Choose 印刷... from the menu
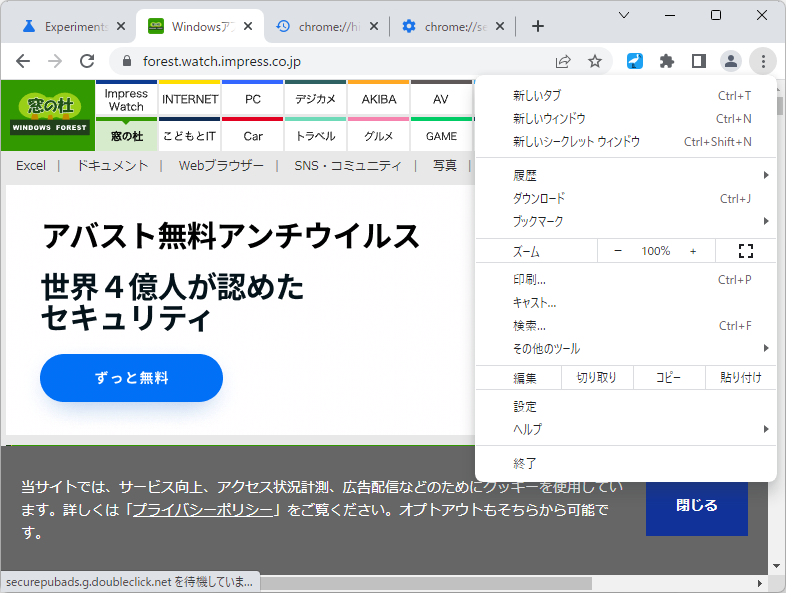 626,279
